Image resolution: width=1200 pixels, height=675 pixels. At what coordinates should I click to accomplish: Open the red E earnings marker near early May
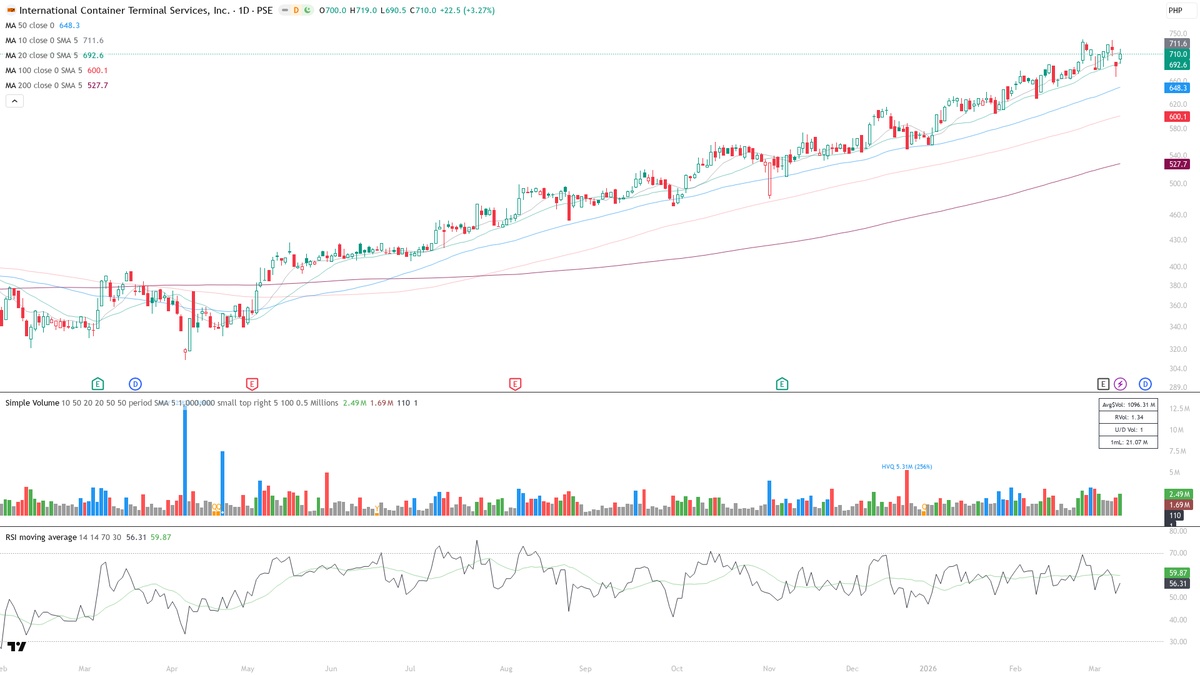252,384
